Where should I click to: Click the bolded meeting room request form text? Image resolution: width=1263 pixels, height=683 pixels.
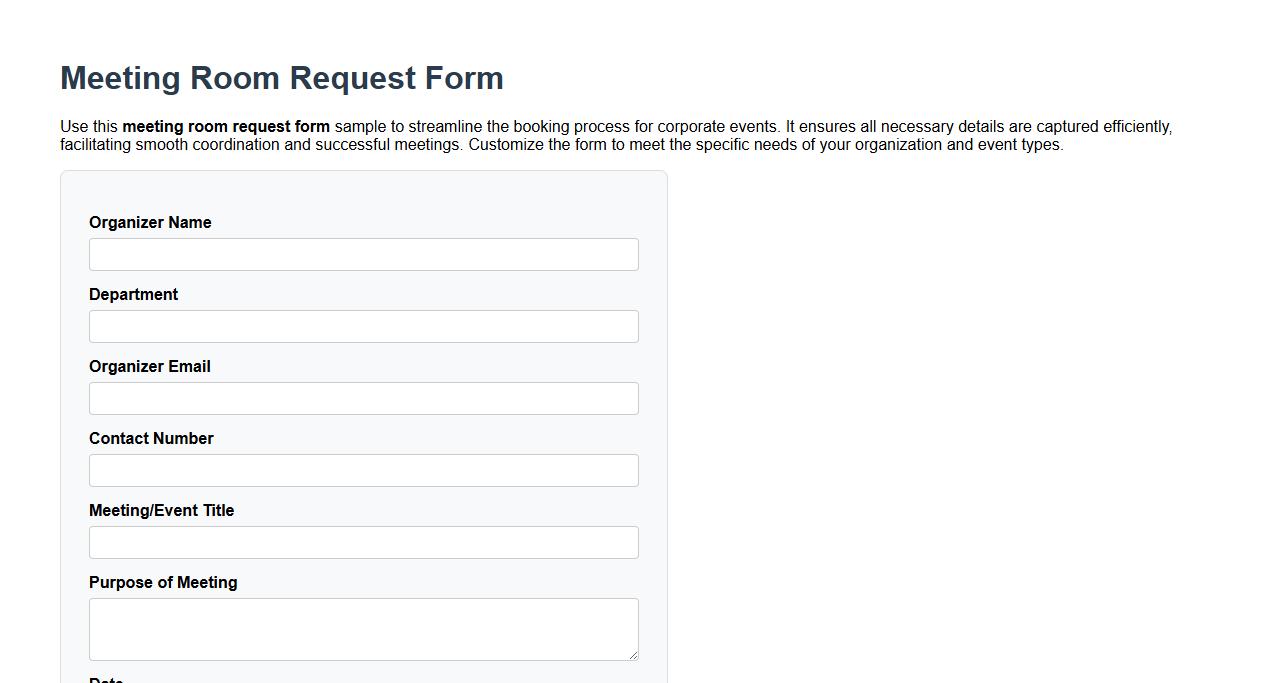tap(226, 126)
